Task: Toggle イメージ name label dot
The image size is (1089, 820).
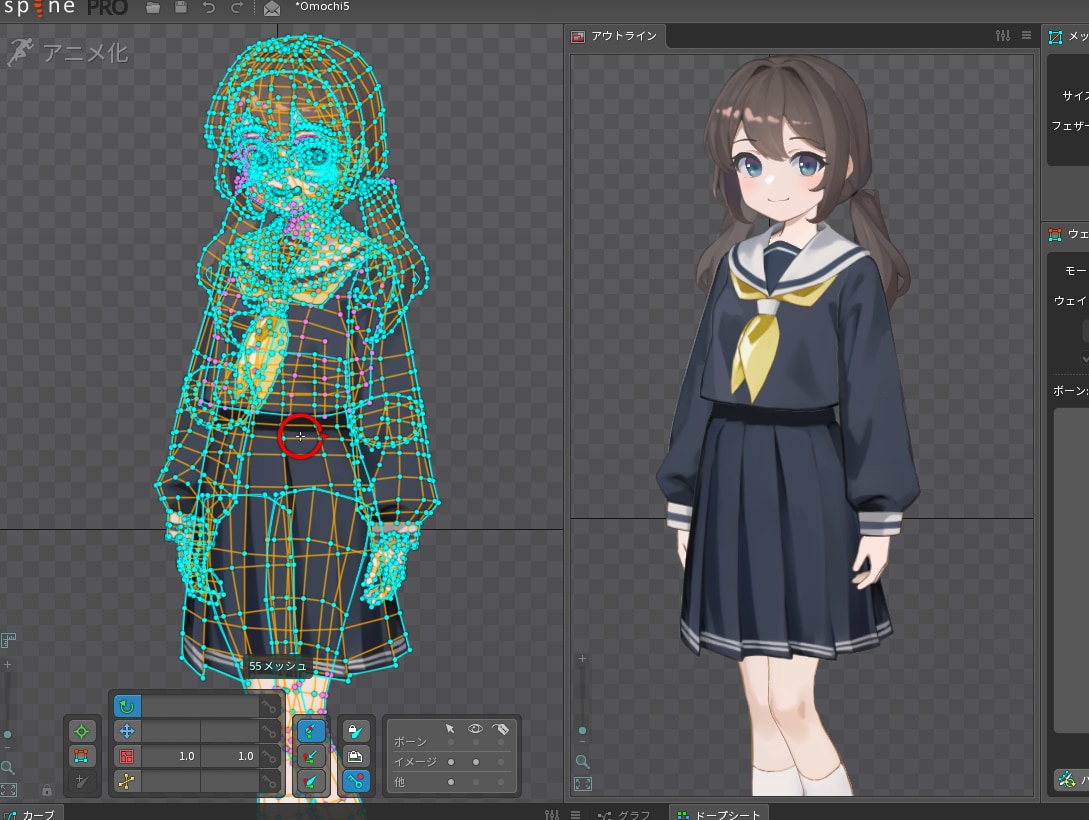Action: click(501, 762)
